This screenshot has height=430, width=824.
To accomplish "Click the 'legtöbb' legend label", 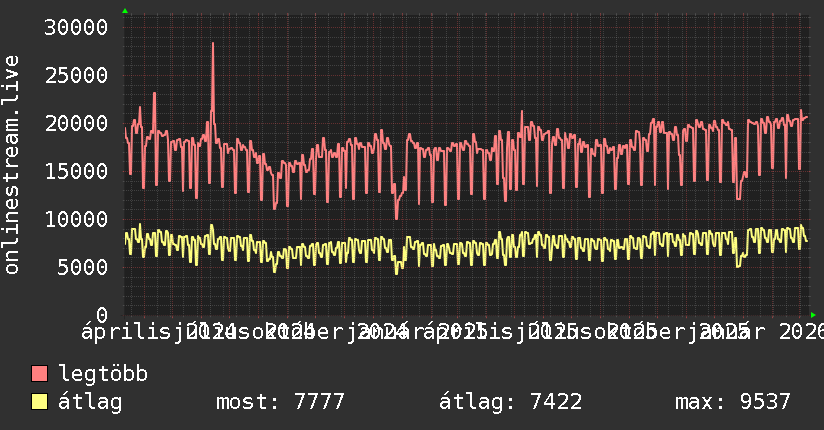I will [103, 373].
